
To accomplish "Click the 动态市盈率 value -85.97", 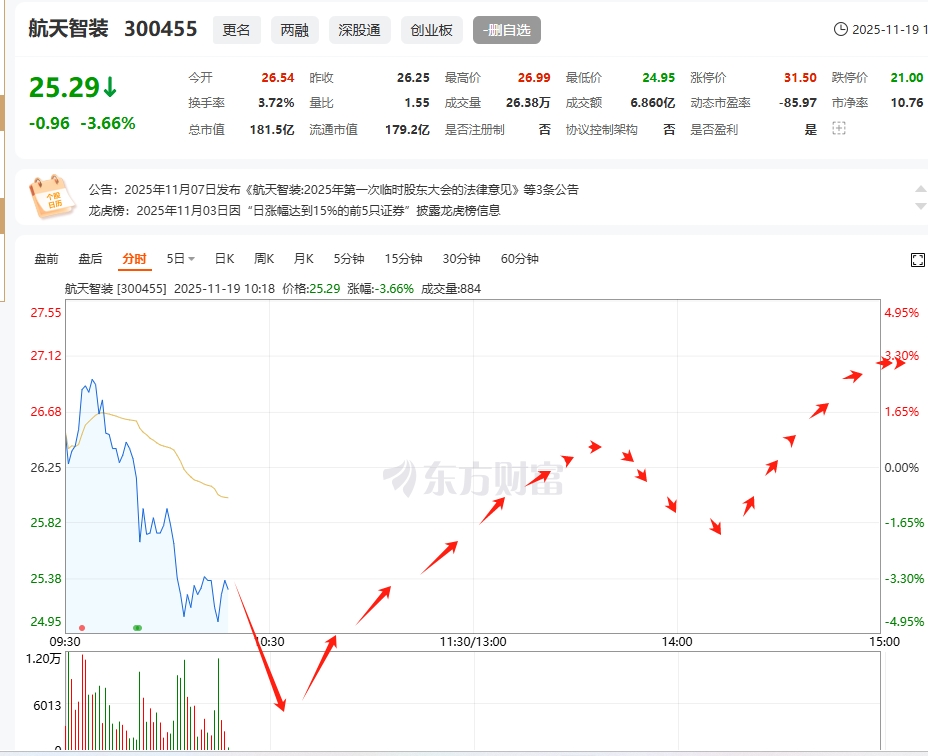I will tap(798, 103).
